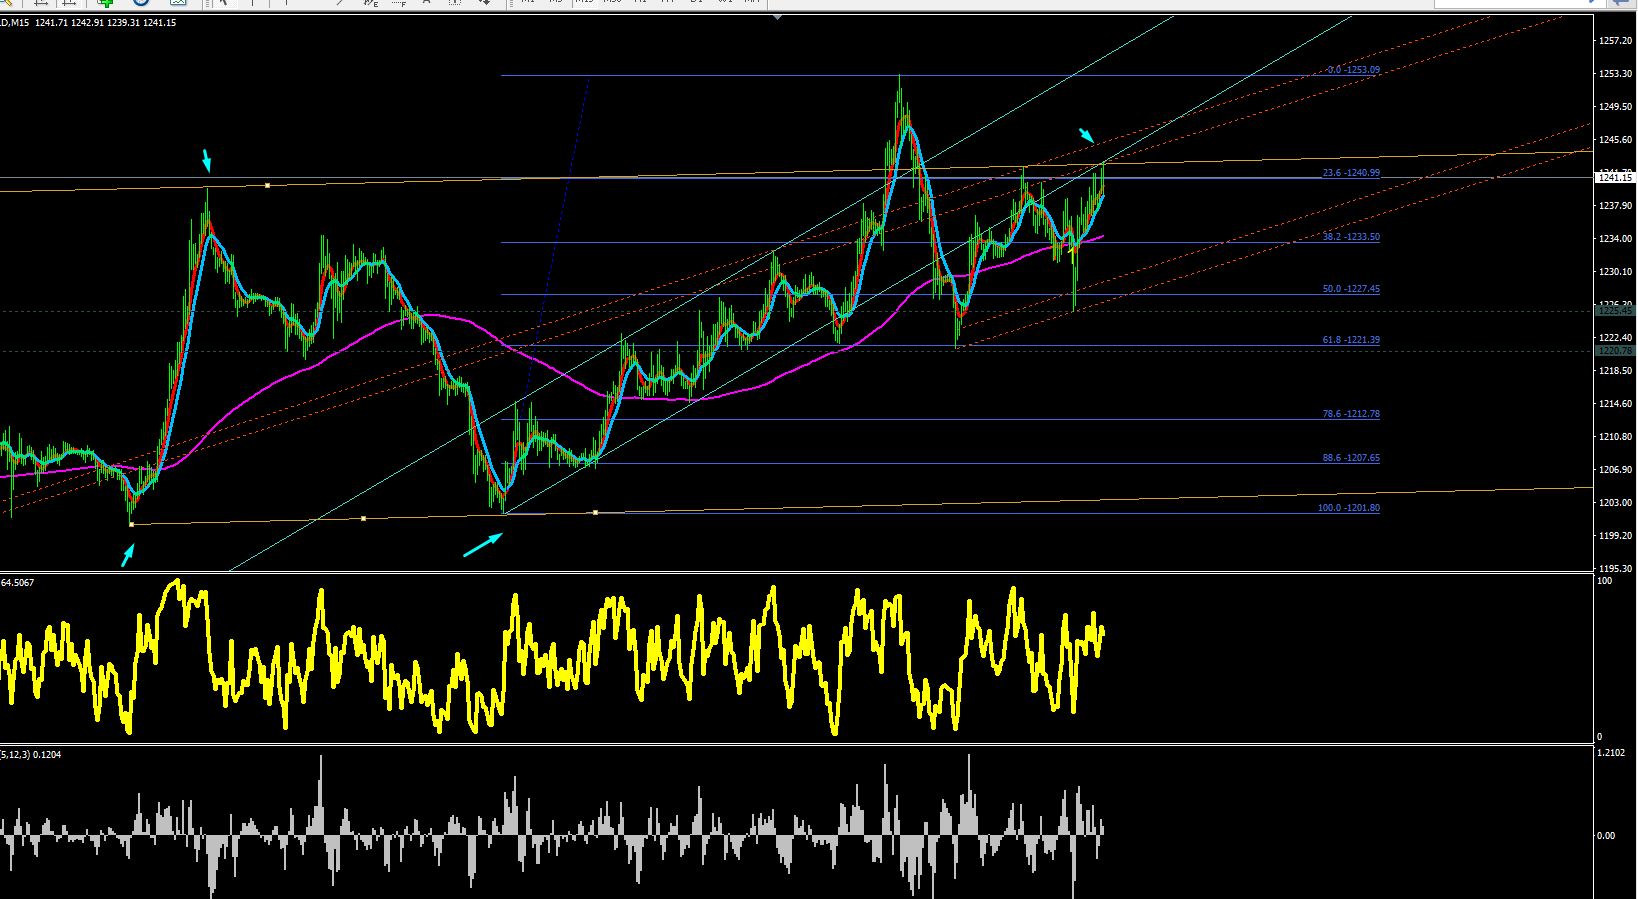
Task: Click the 1.2102 value on histogram scale
Action: click(x=1611, y=753)
